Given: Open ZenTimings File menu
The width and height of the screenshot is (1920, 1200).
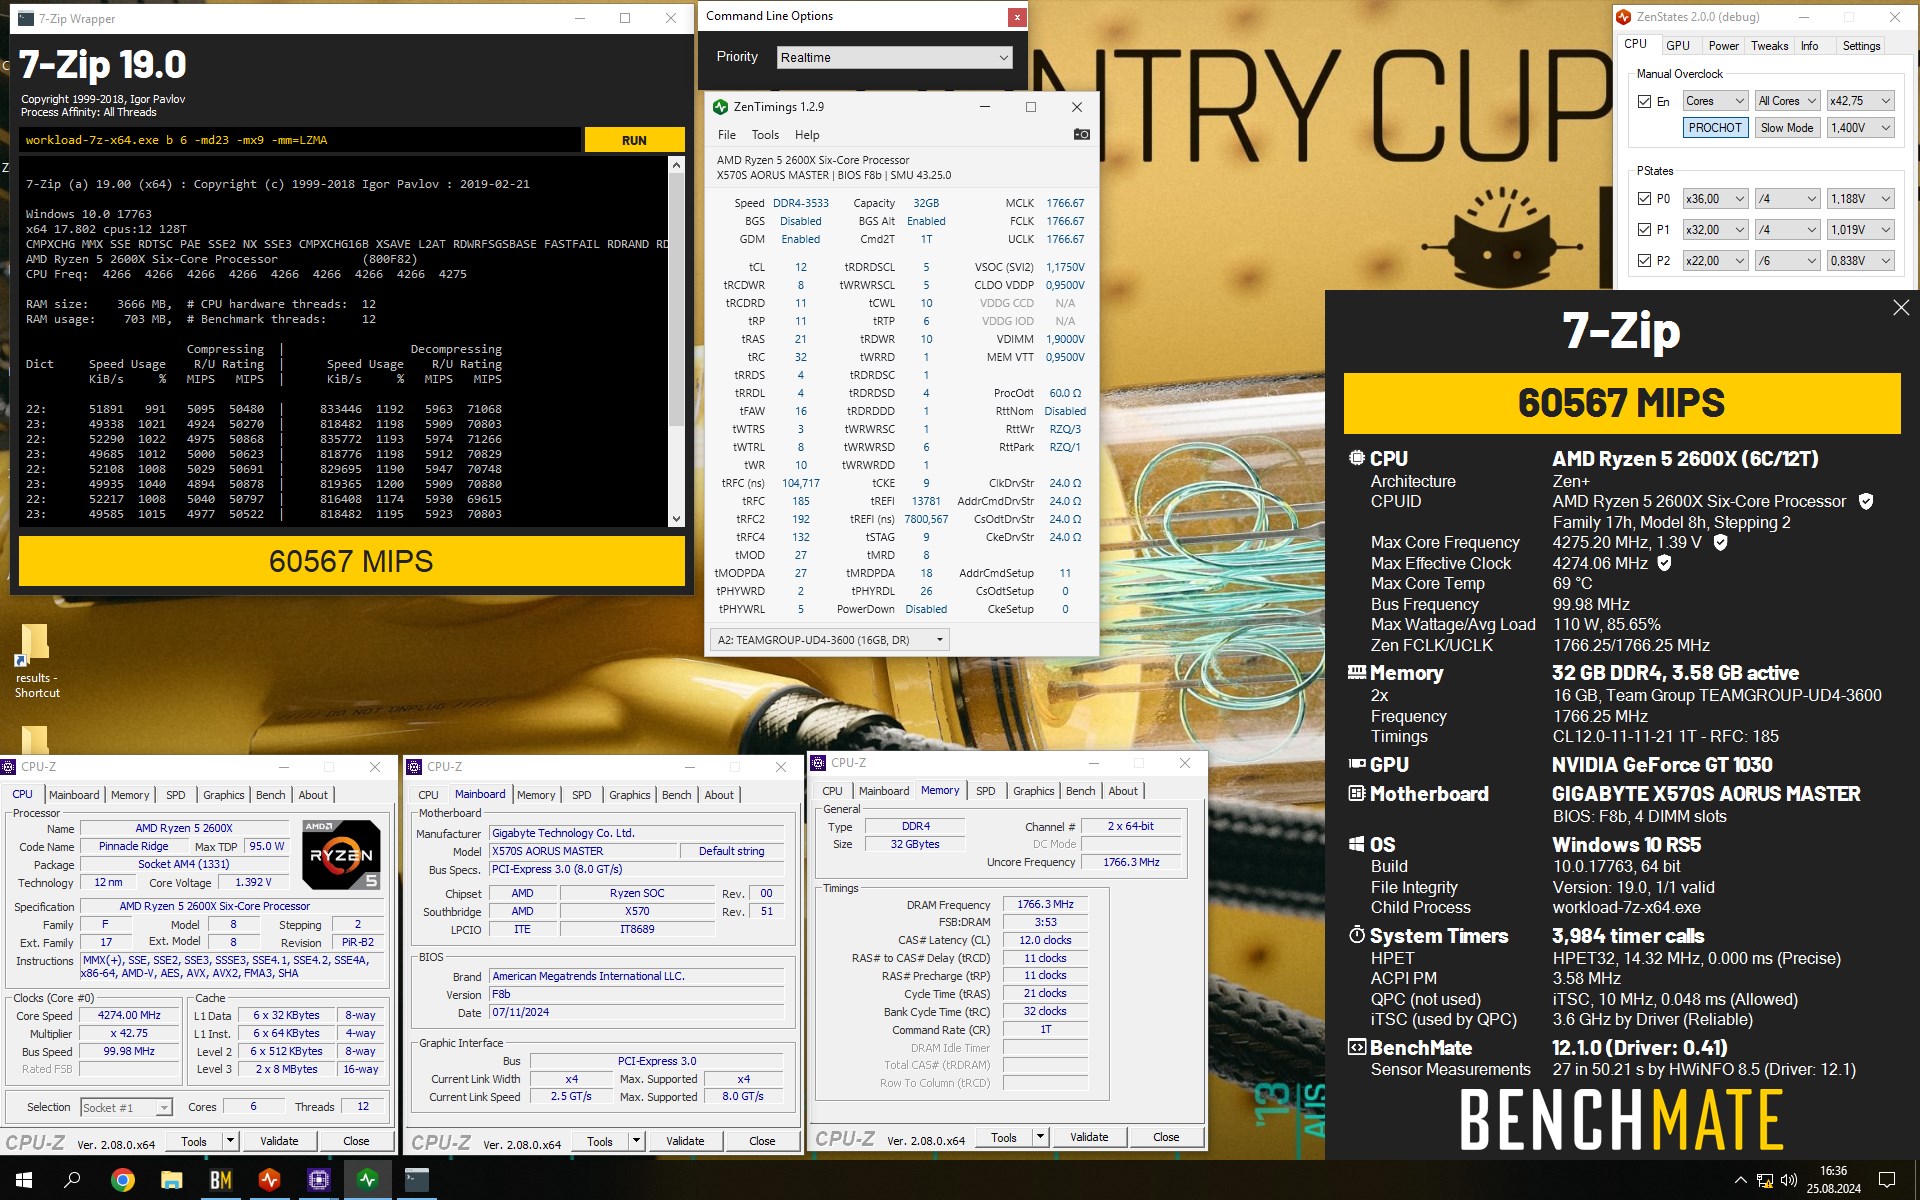Looking at the screenshot, I should pyautogui.click(x=727, y=135).
